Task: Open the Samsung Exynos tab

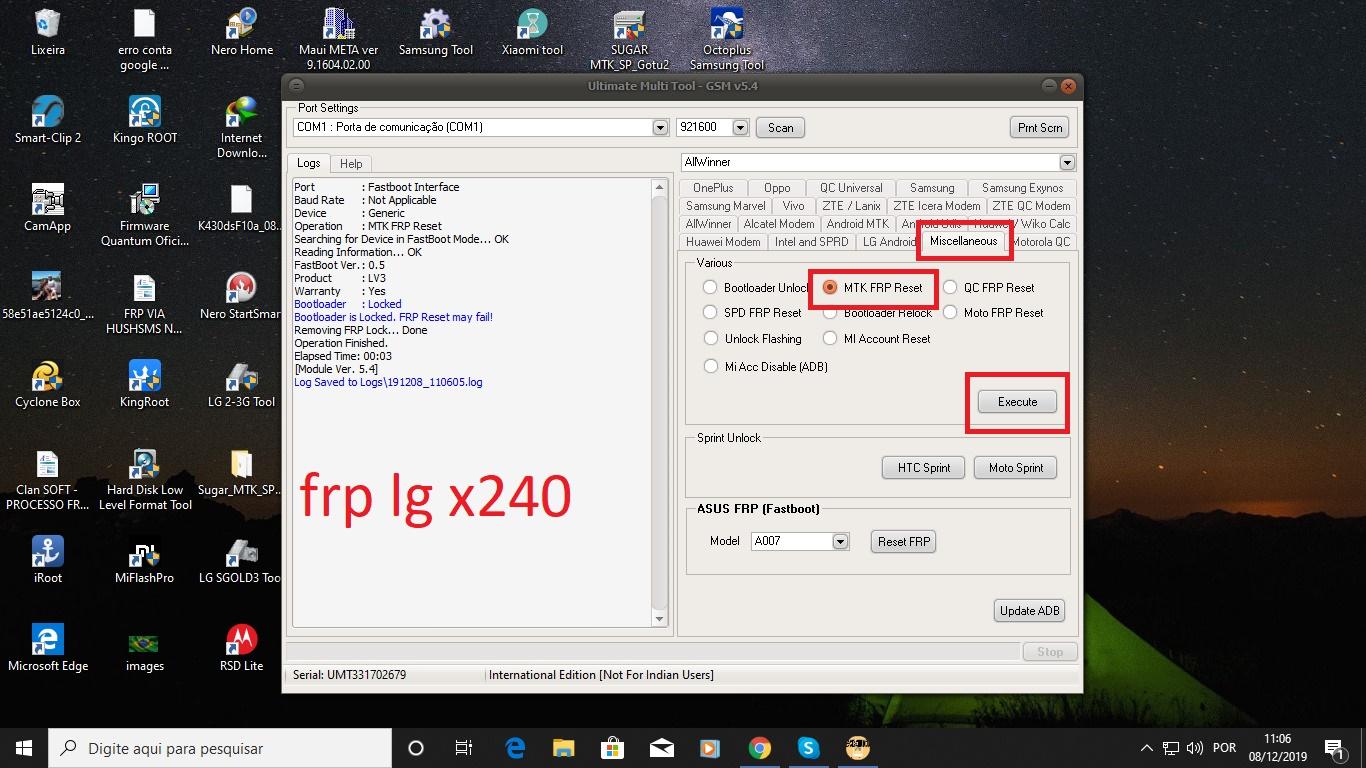Action: [1022, 188]
